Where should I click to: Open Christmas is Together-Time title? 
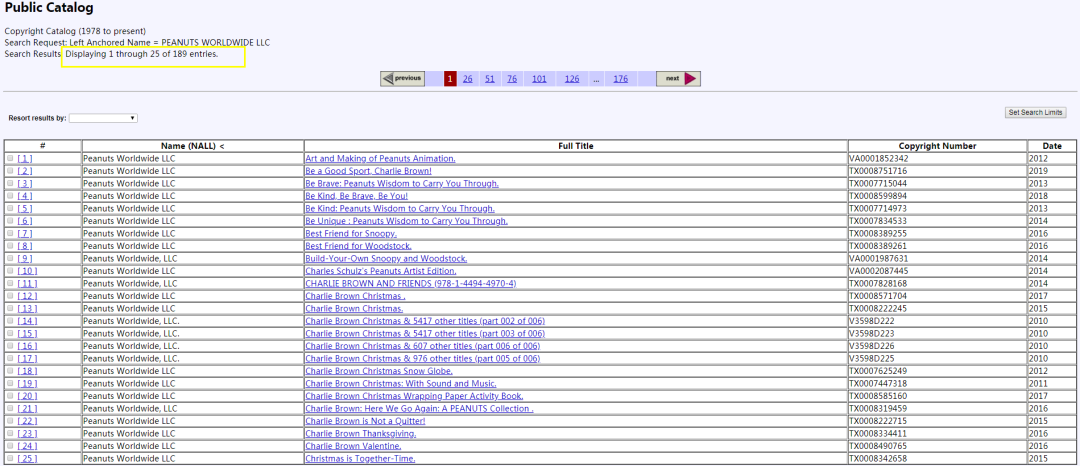(360, 458)
